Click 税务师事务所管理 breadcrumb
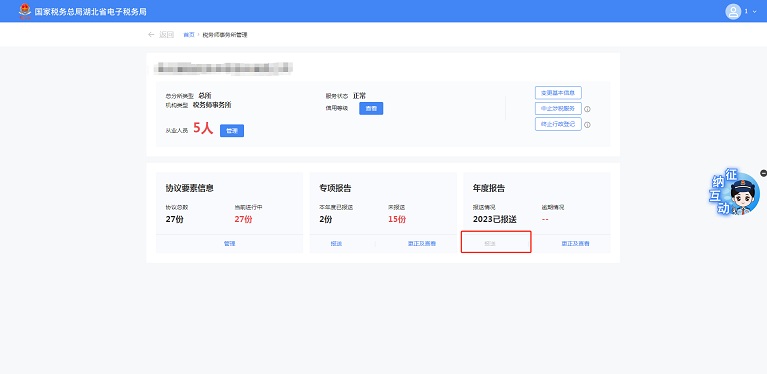 click(225, 35)
